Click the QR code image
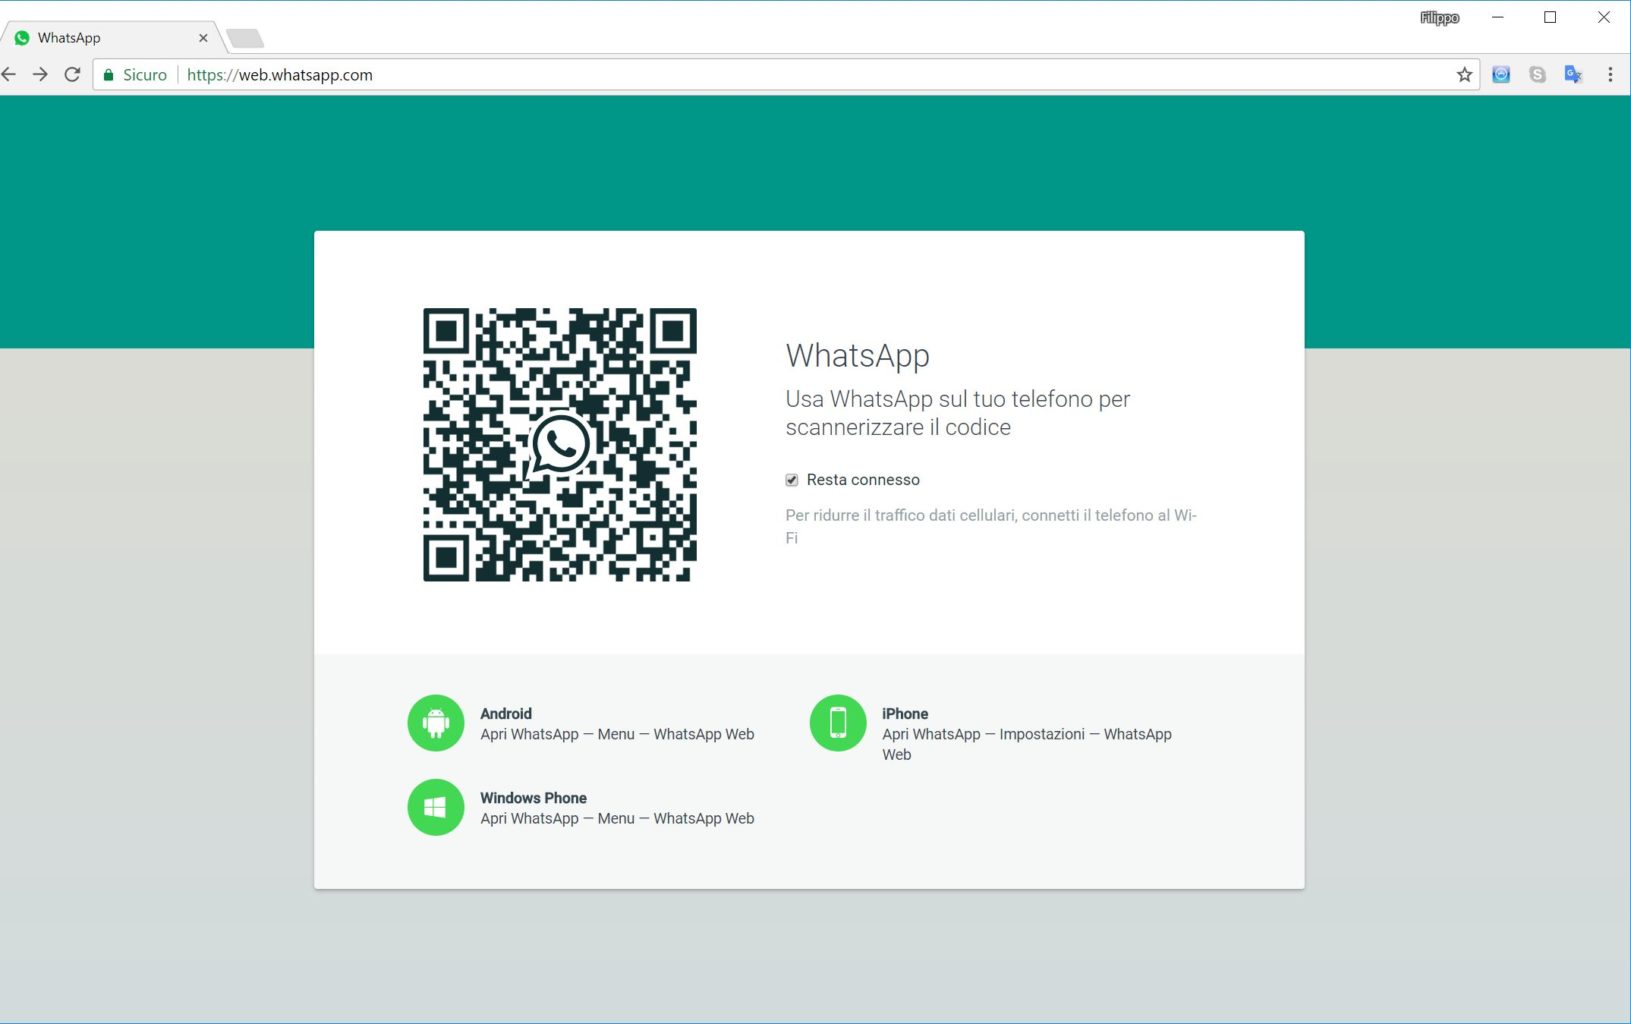1631x1024 pixels. pos(560,444)
